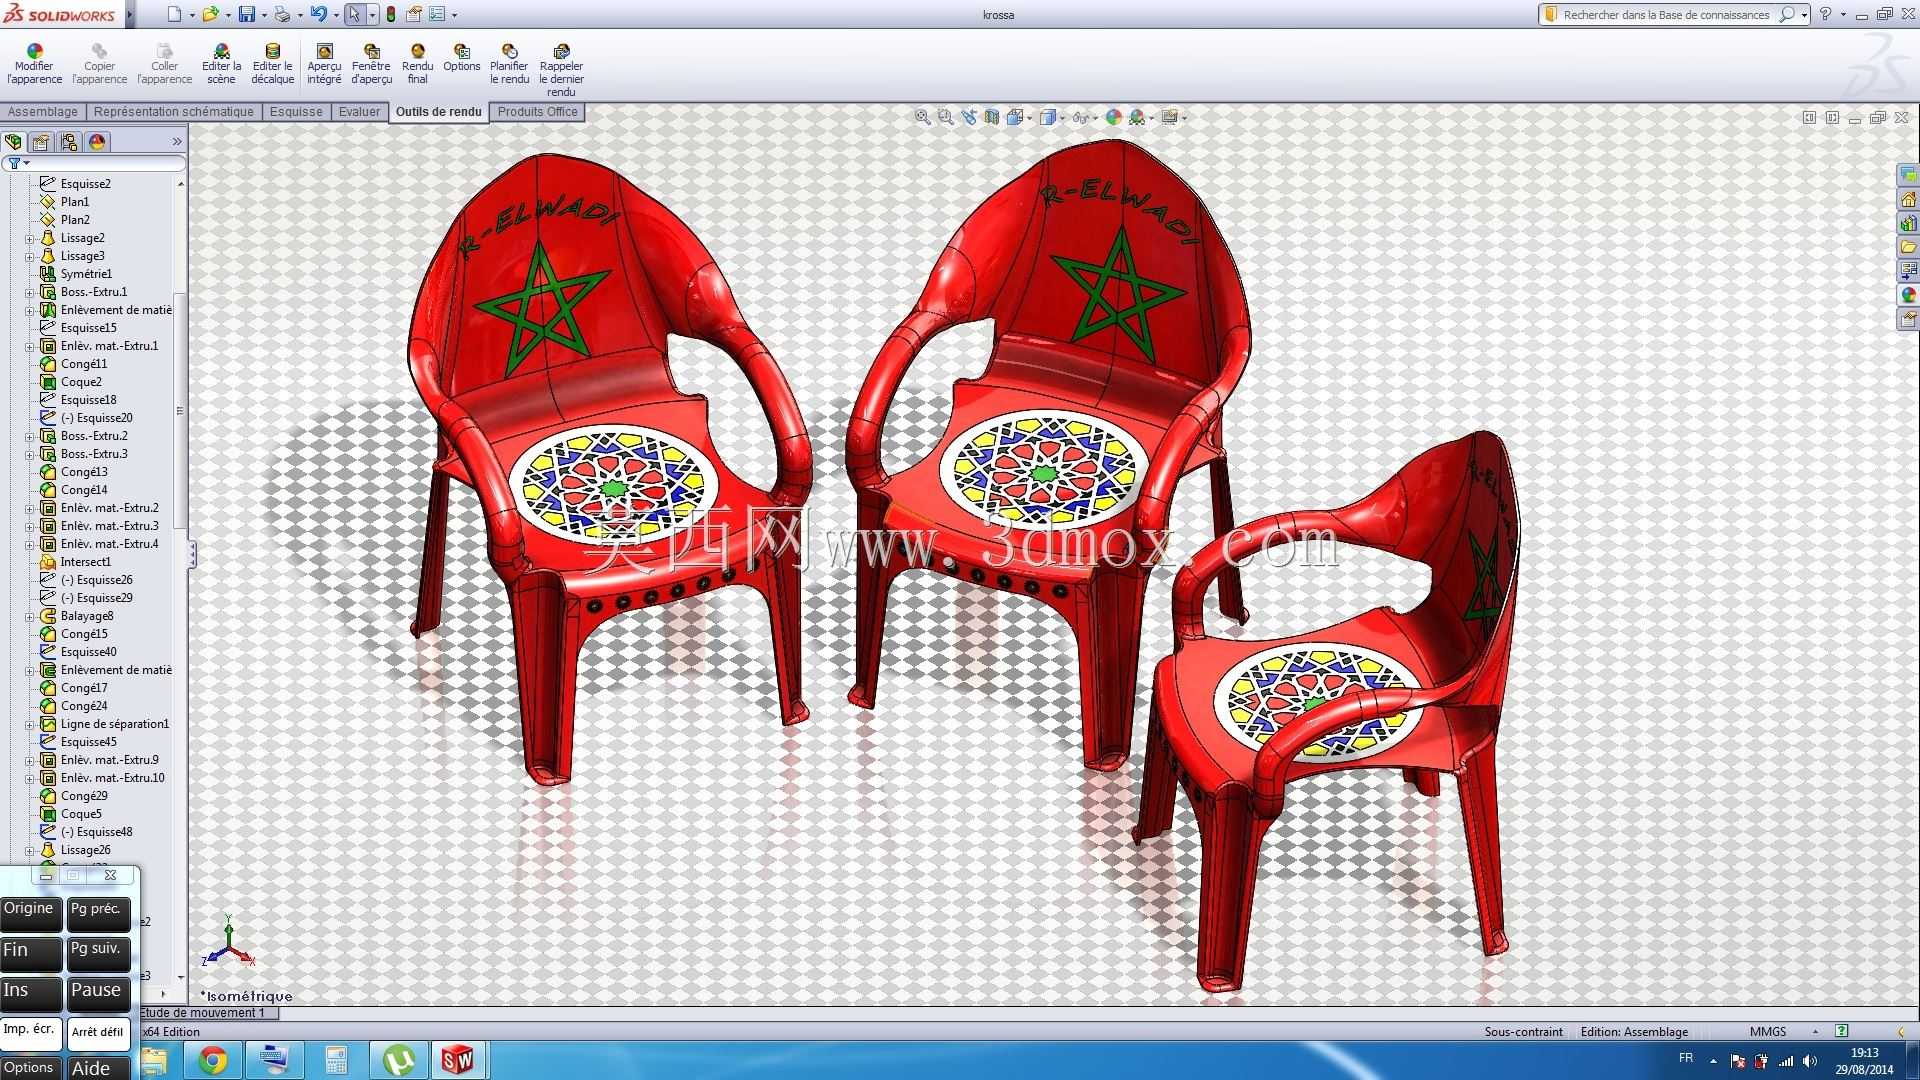
Task: Expand the Ligne de séparation1 feature
Action: (30, 724)
